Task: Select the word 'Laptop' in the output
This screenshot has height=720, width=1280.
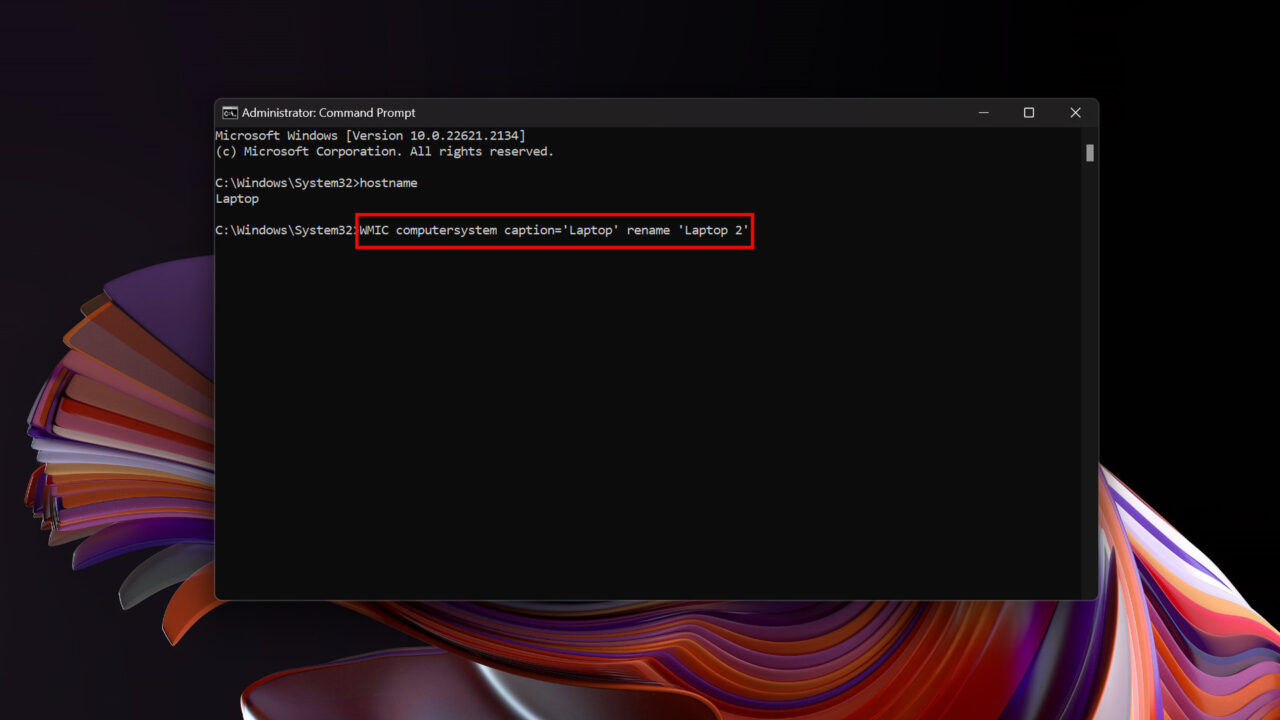Action: [237, 198]
